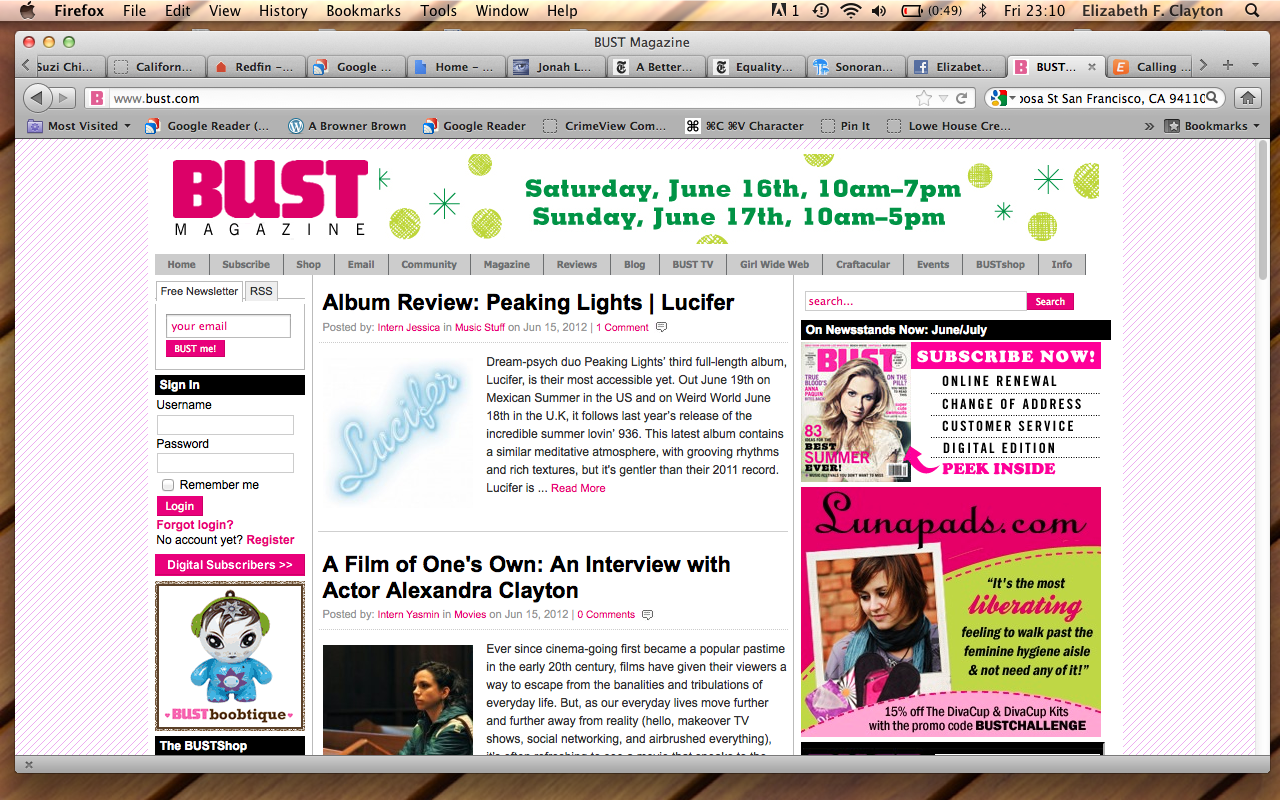Click the Username input field

pyautogui.click(x=225, y=425)
